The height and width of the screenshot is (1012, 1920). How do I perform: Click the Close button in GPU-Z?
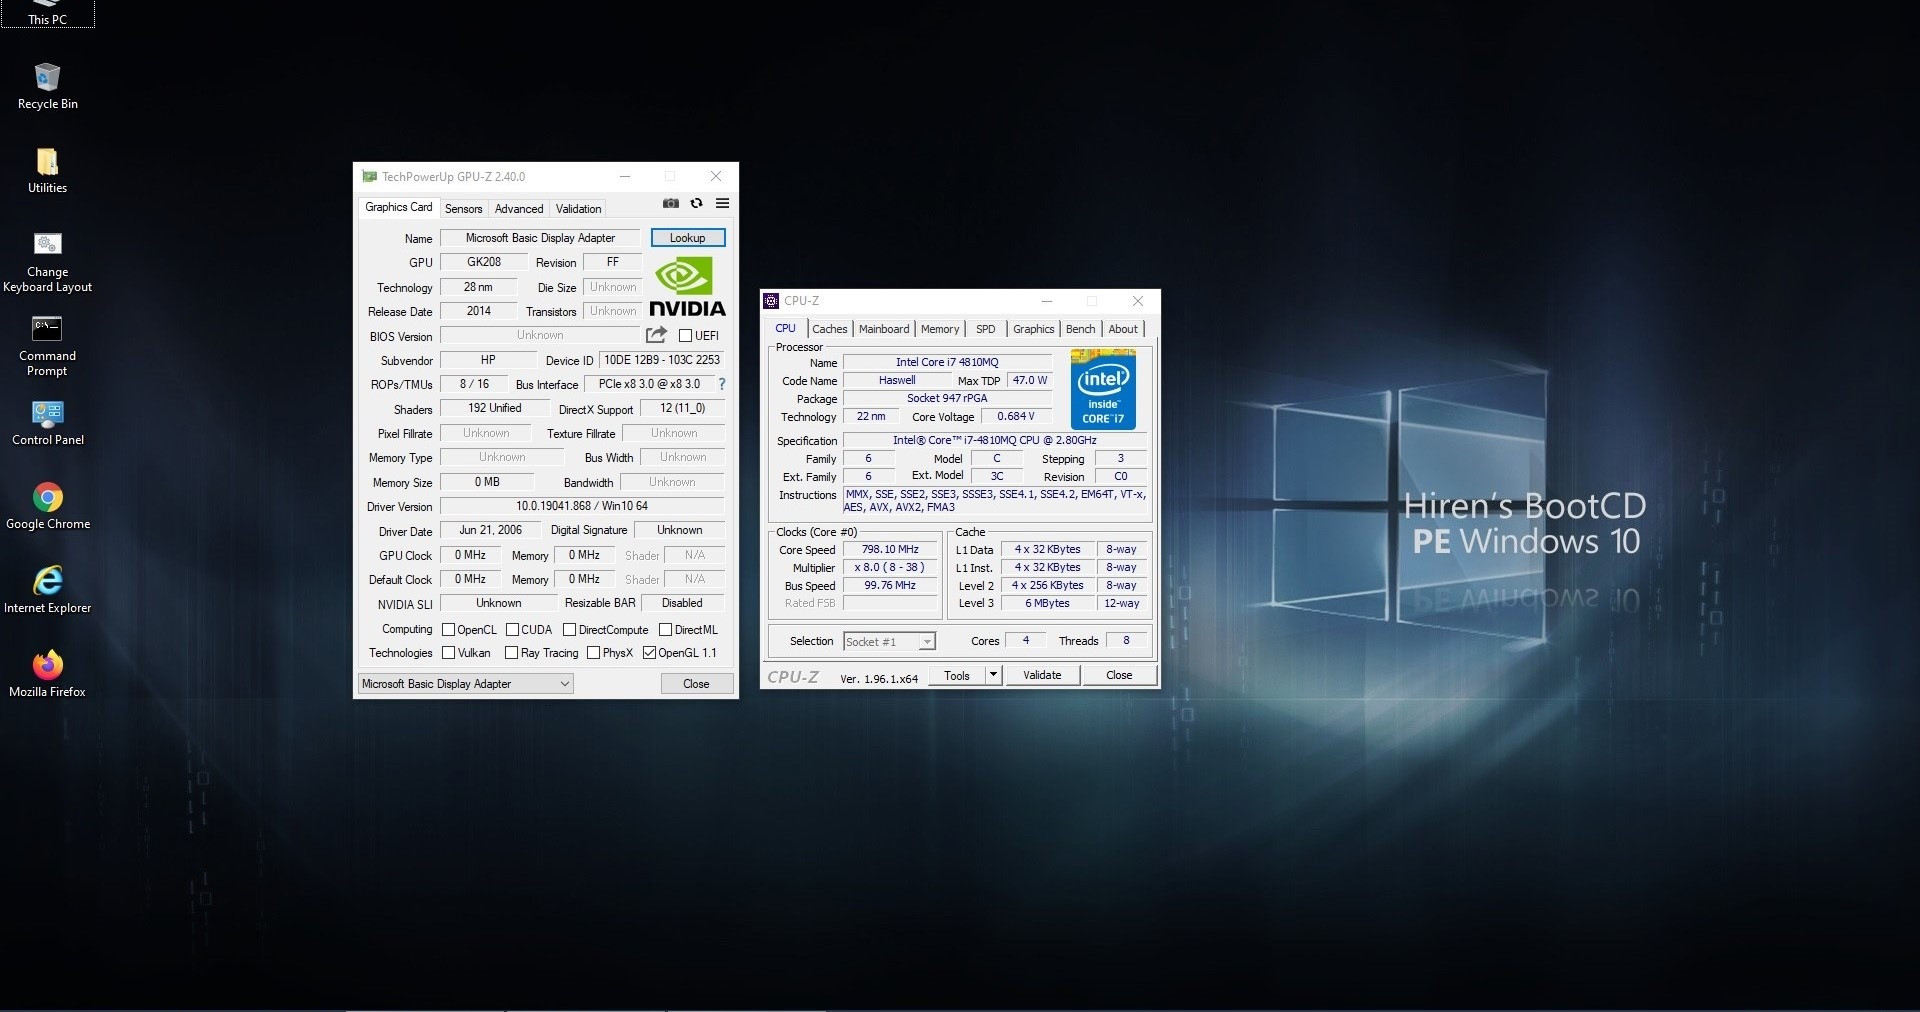pos(696,684)
